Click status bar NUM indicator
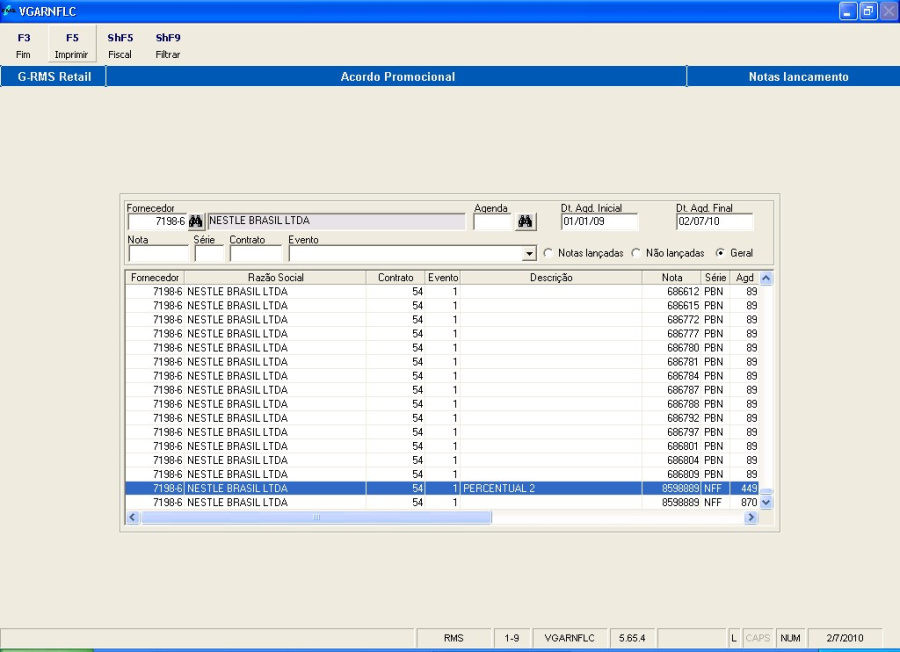The image size is (900, 652). tap(790, 638)
